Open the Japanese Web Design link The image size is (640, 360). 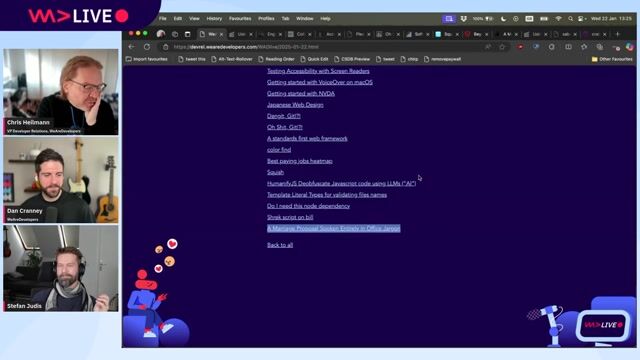[x=295, y=105]
